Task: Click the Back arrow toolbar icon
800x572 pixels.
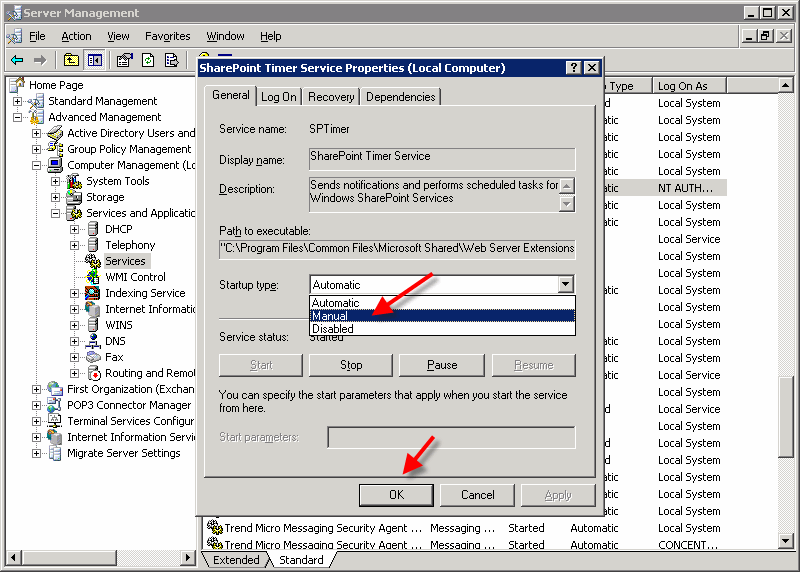Action: pyautogui.click(x=17, y=60)
